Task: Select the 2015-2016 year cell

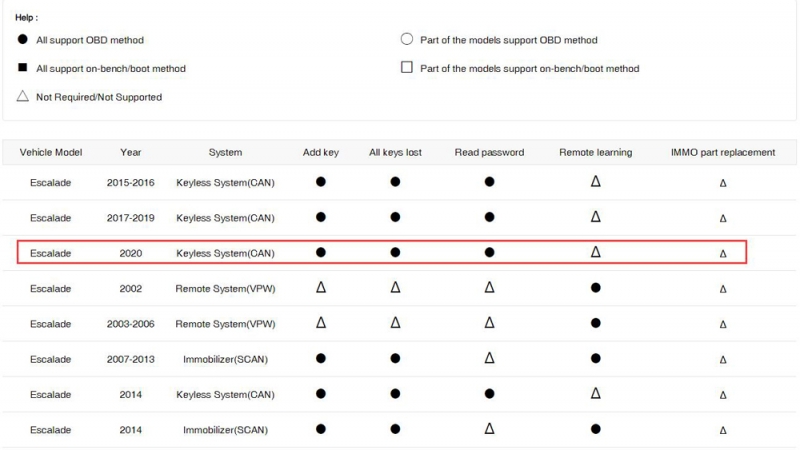Action: (131, 183)
